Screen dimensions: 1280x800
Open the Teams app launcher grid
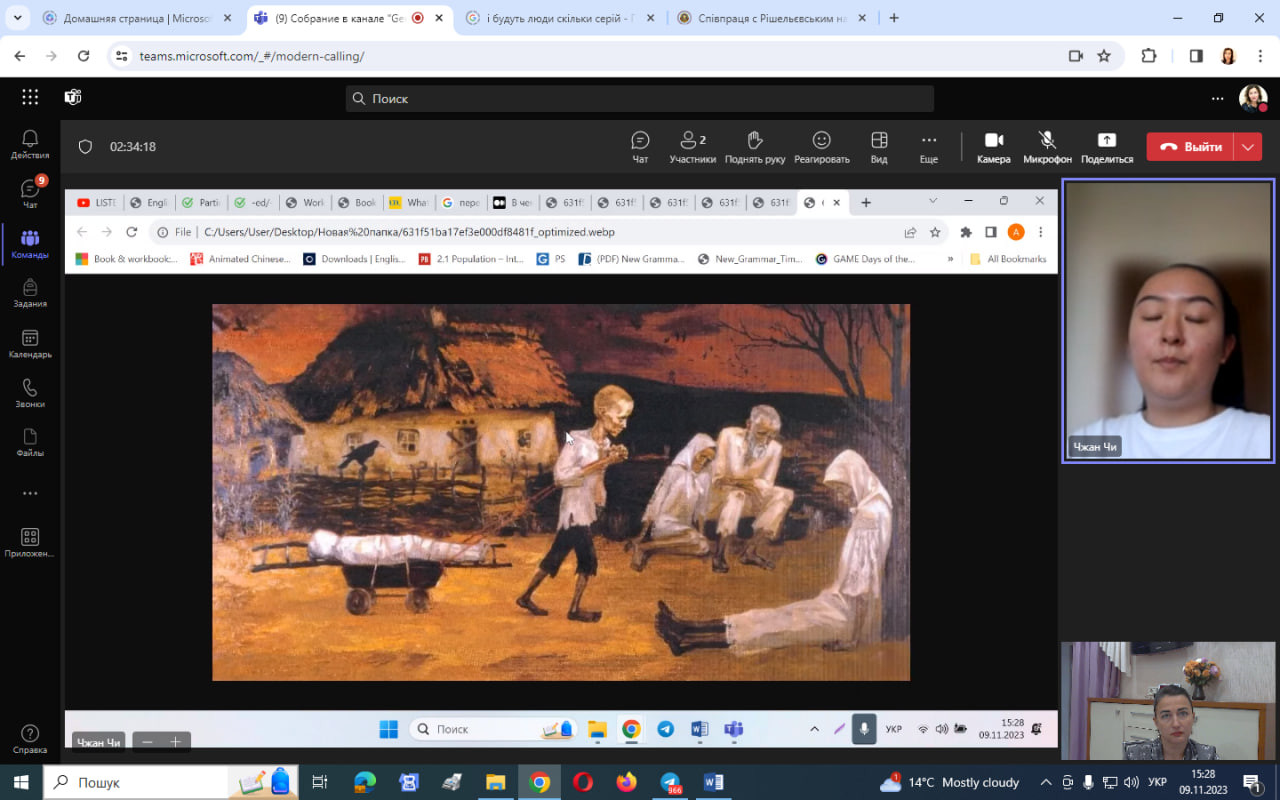(30, 97)
